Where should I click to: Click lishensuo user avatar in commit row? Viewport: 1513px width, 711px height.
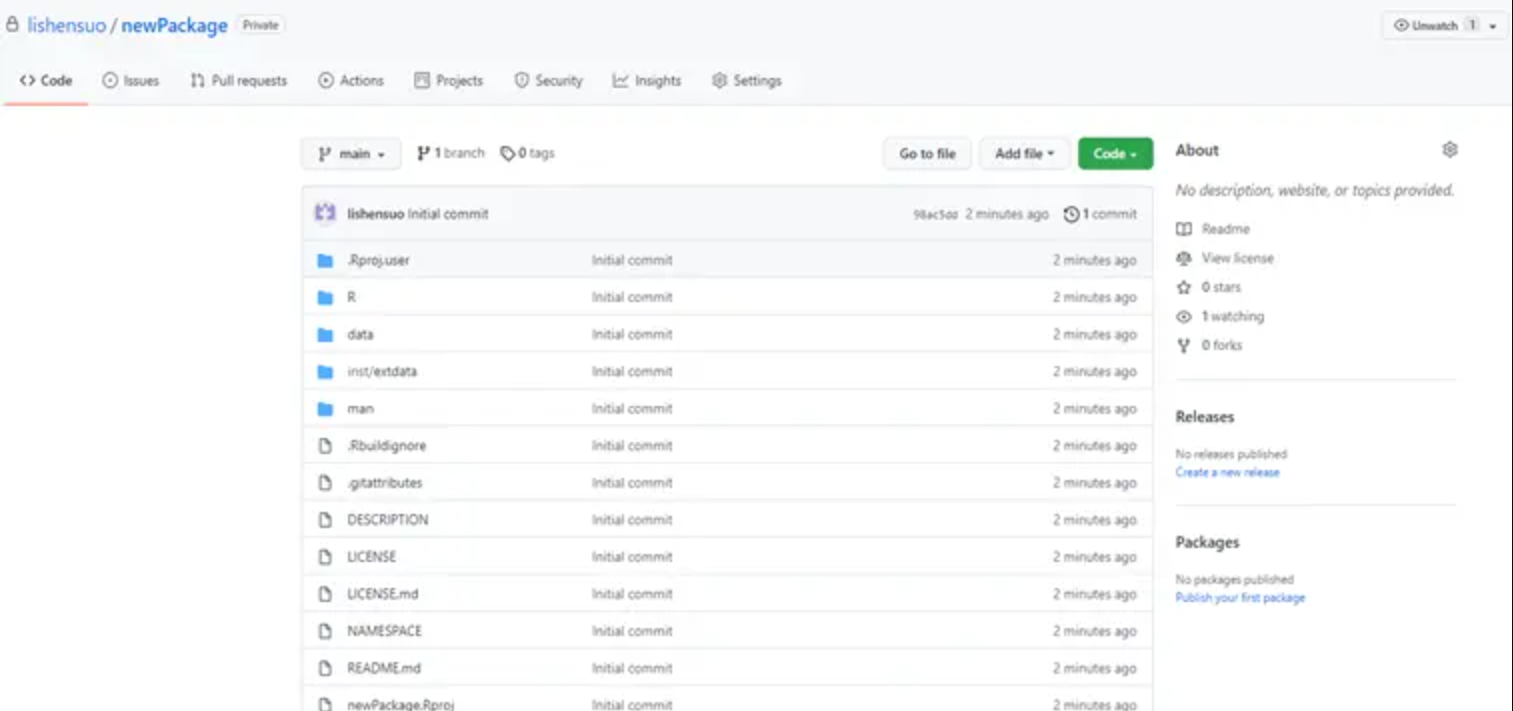[x=325, y=213]
